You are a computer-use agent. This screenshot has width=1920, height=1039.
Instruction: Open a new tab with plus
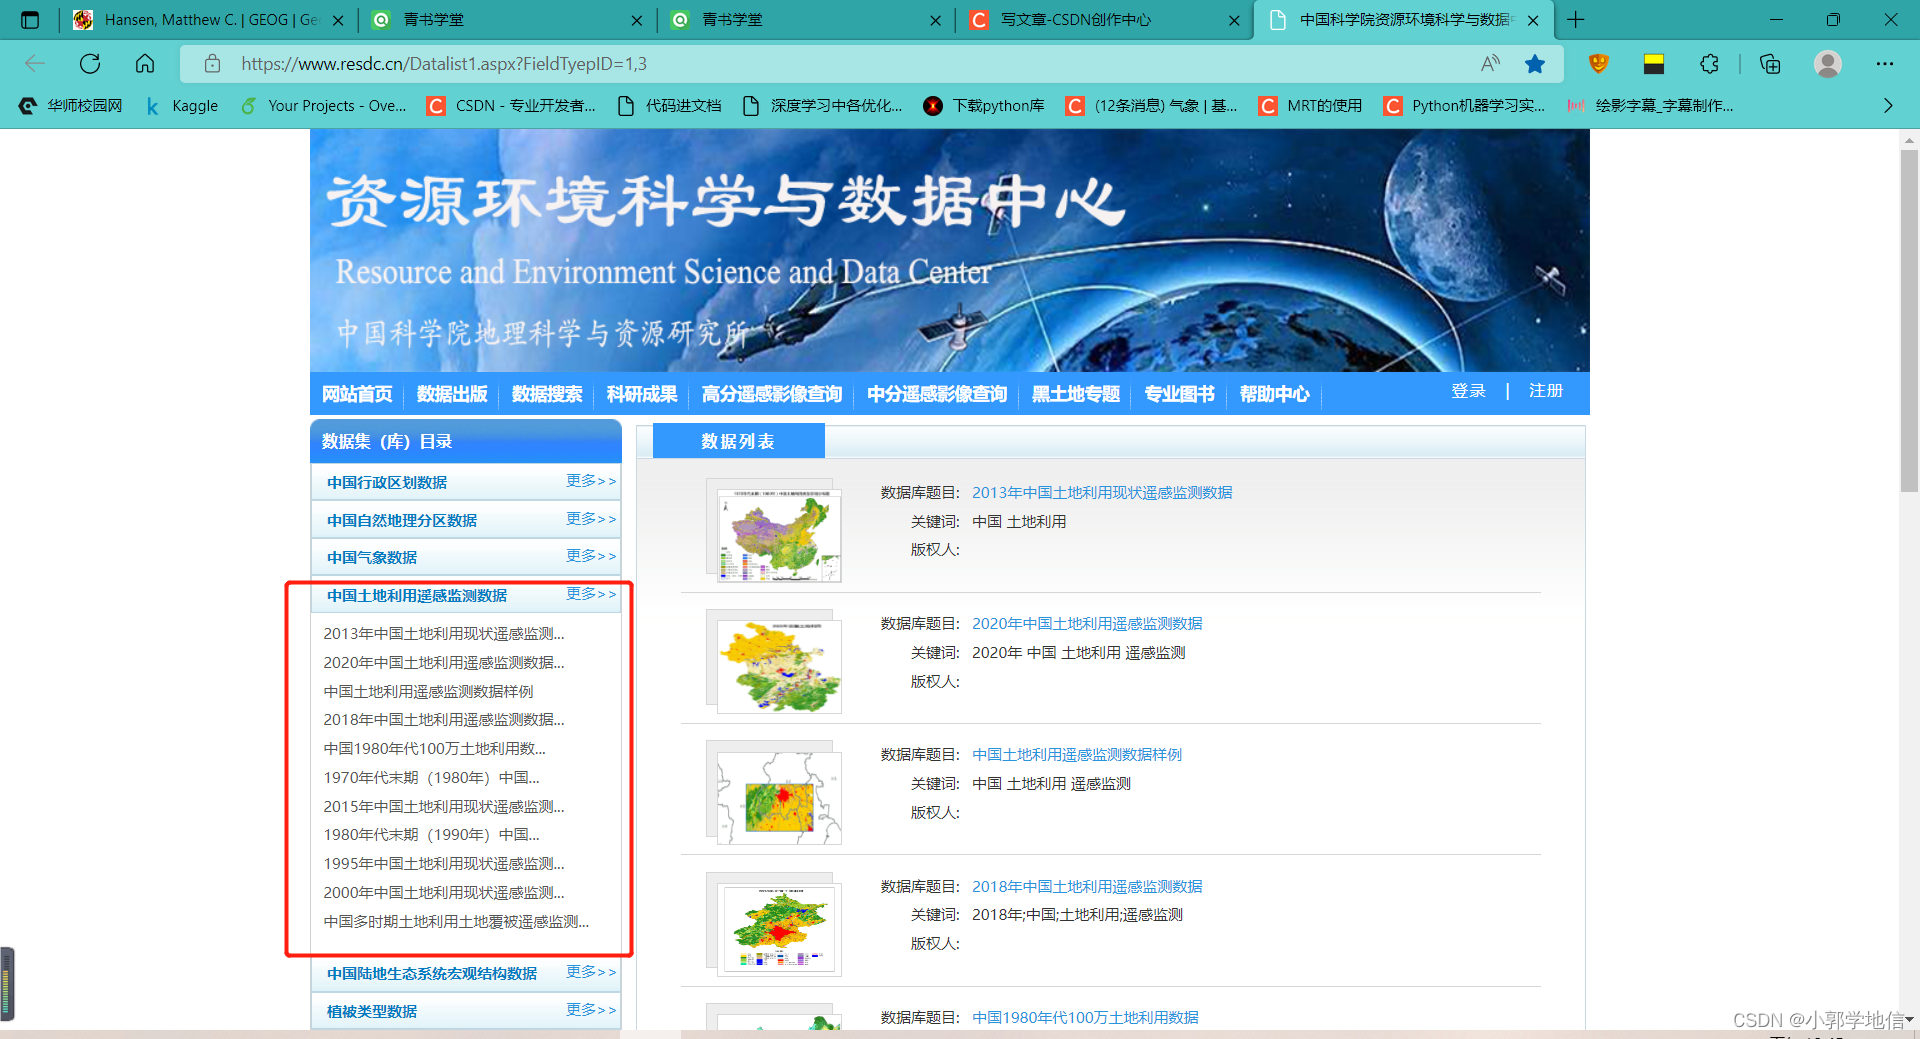(1576, 20)
